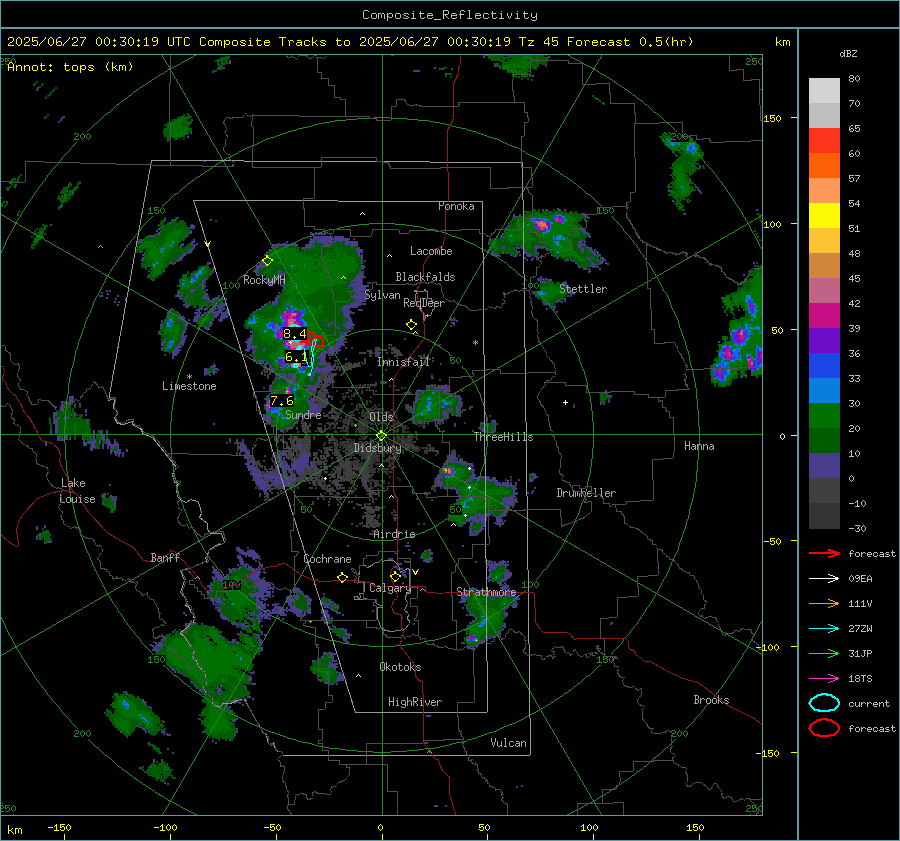Click the 'Annot: tops (km)' annotation text
Image resolution: width=900 pixels, height=841 pixels.
(x=70, y=67)
